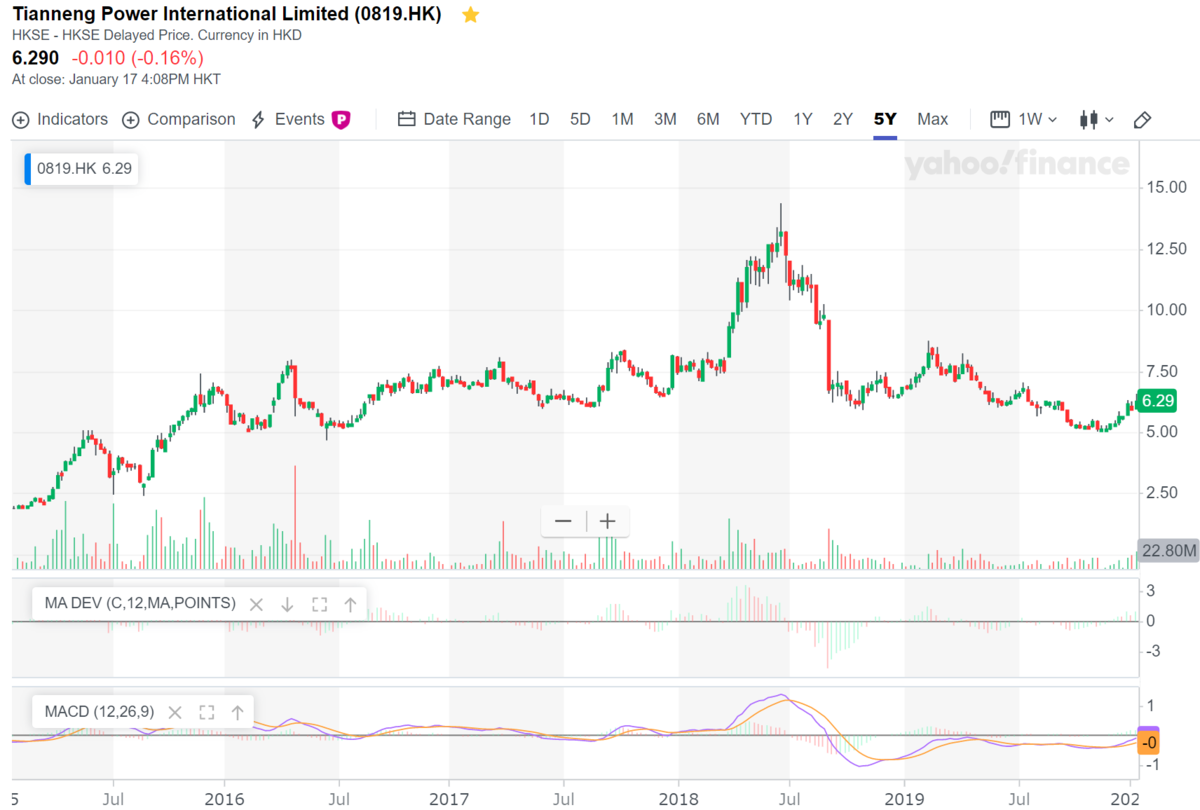Select the 3M time range
Screen dimensions: 1200x810
[665, 119]
